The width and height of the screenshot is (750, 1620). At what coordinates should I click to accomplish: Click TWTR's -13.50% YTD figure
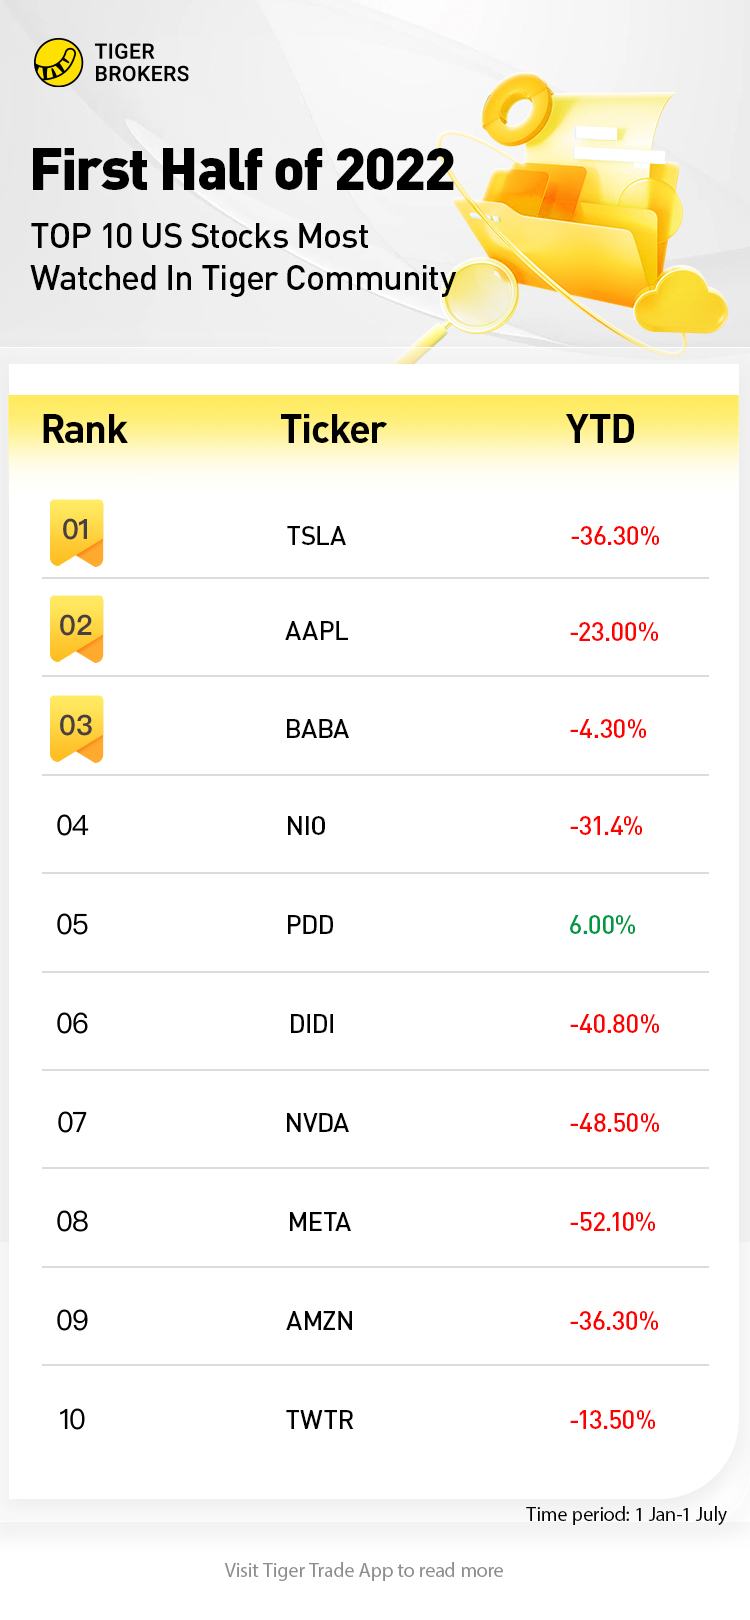click(x=612, y=1420)
